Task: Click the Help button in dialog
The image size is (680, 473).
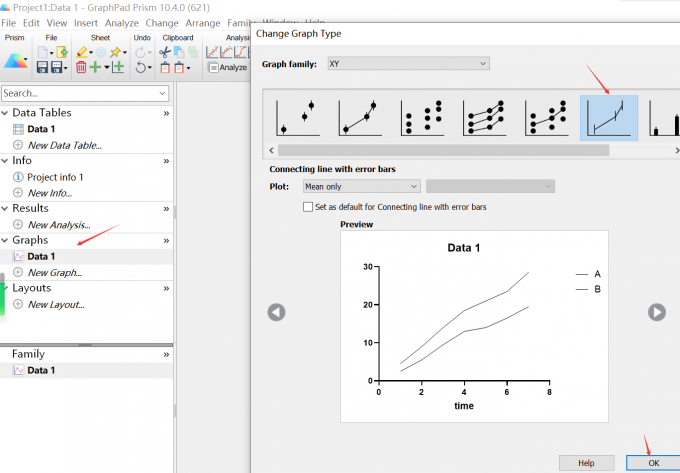Action: pos(586,463)
